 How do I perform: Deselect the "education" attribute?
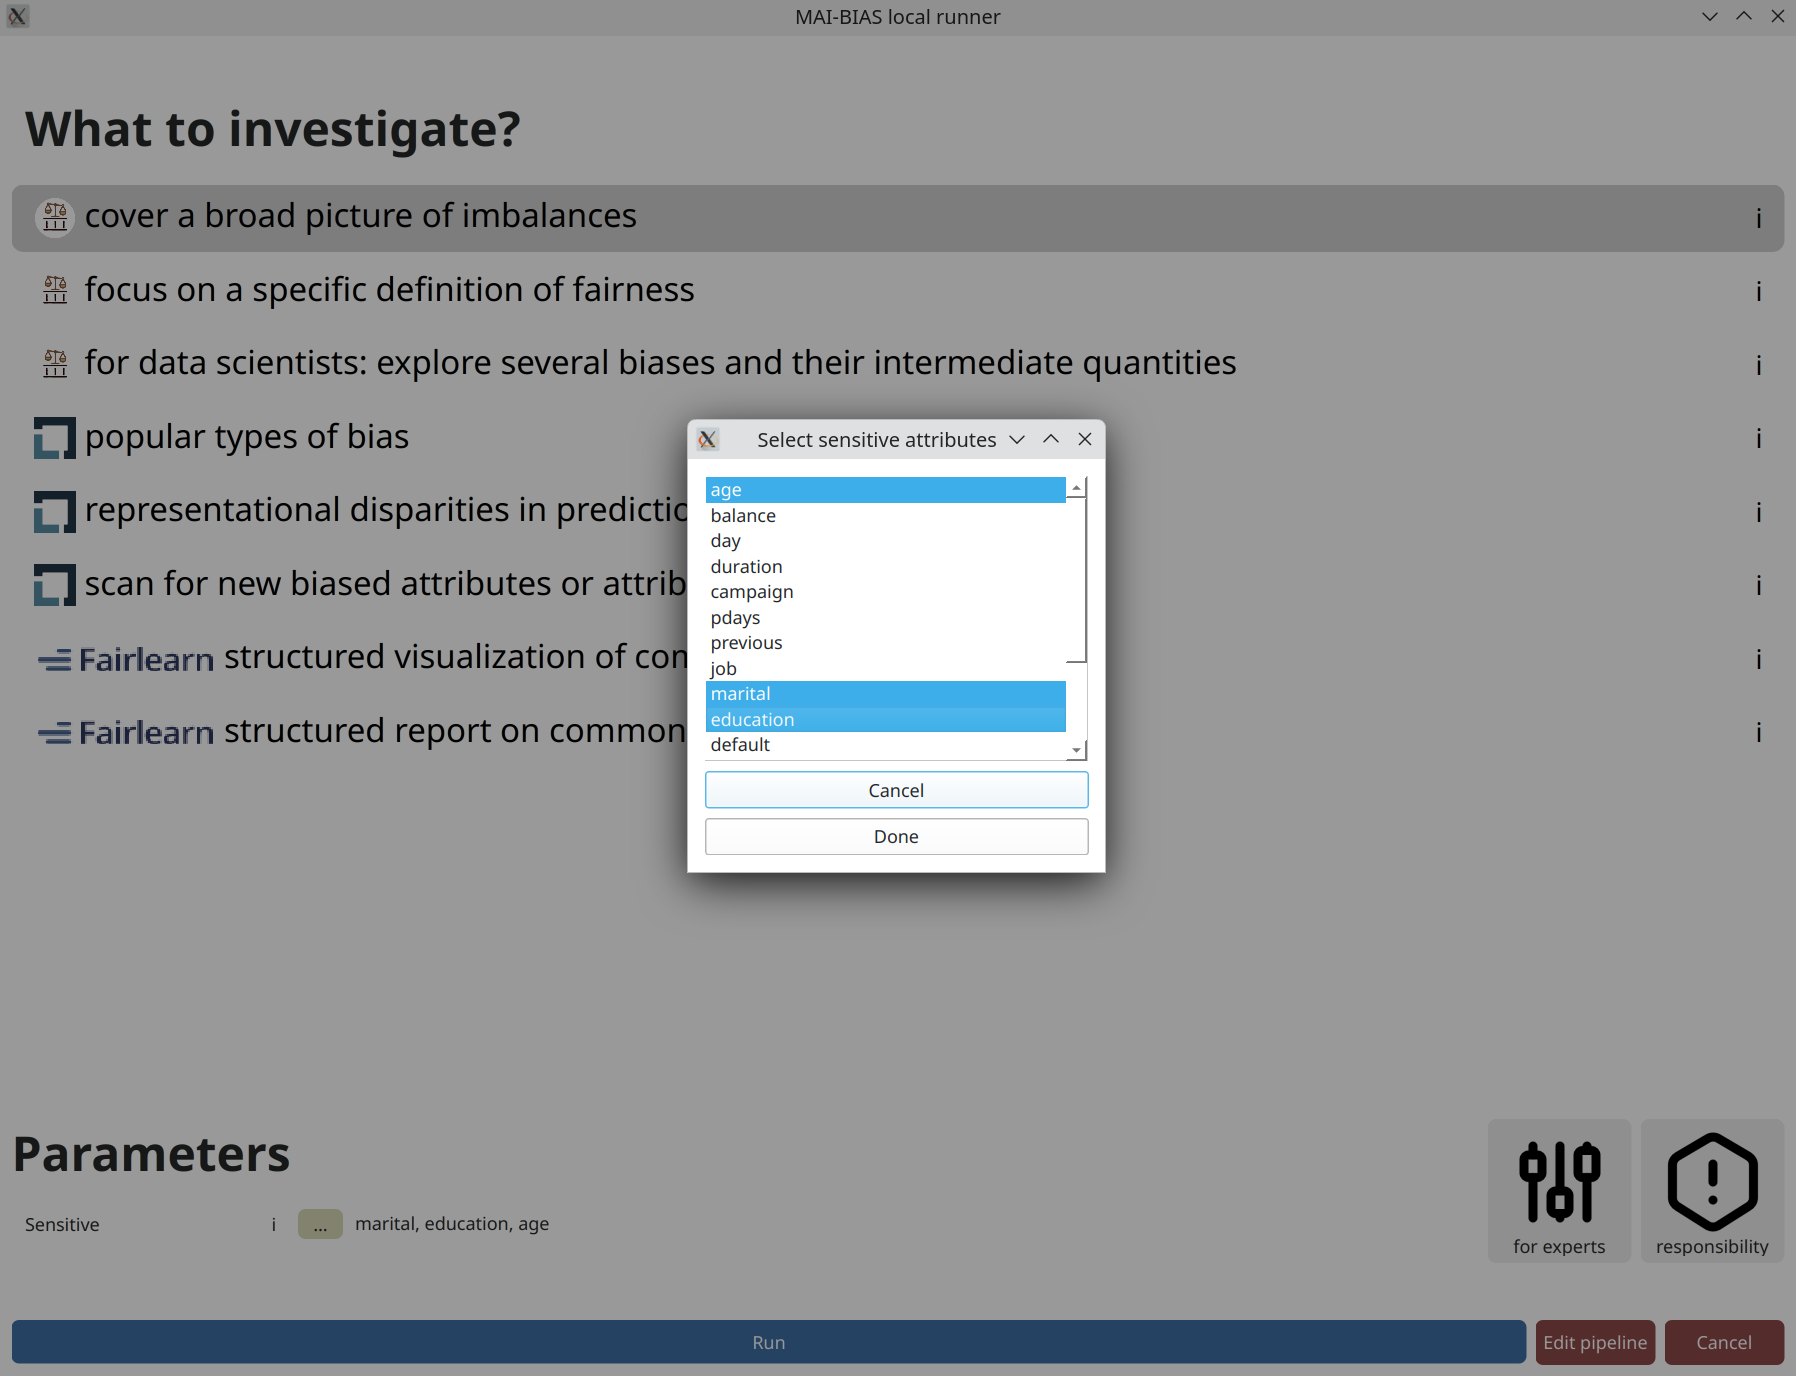click(886, 719)
